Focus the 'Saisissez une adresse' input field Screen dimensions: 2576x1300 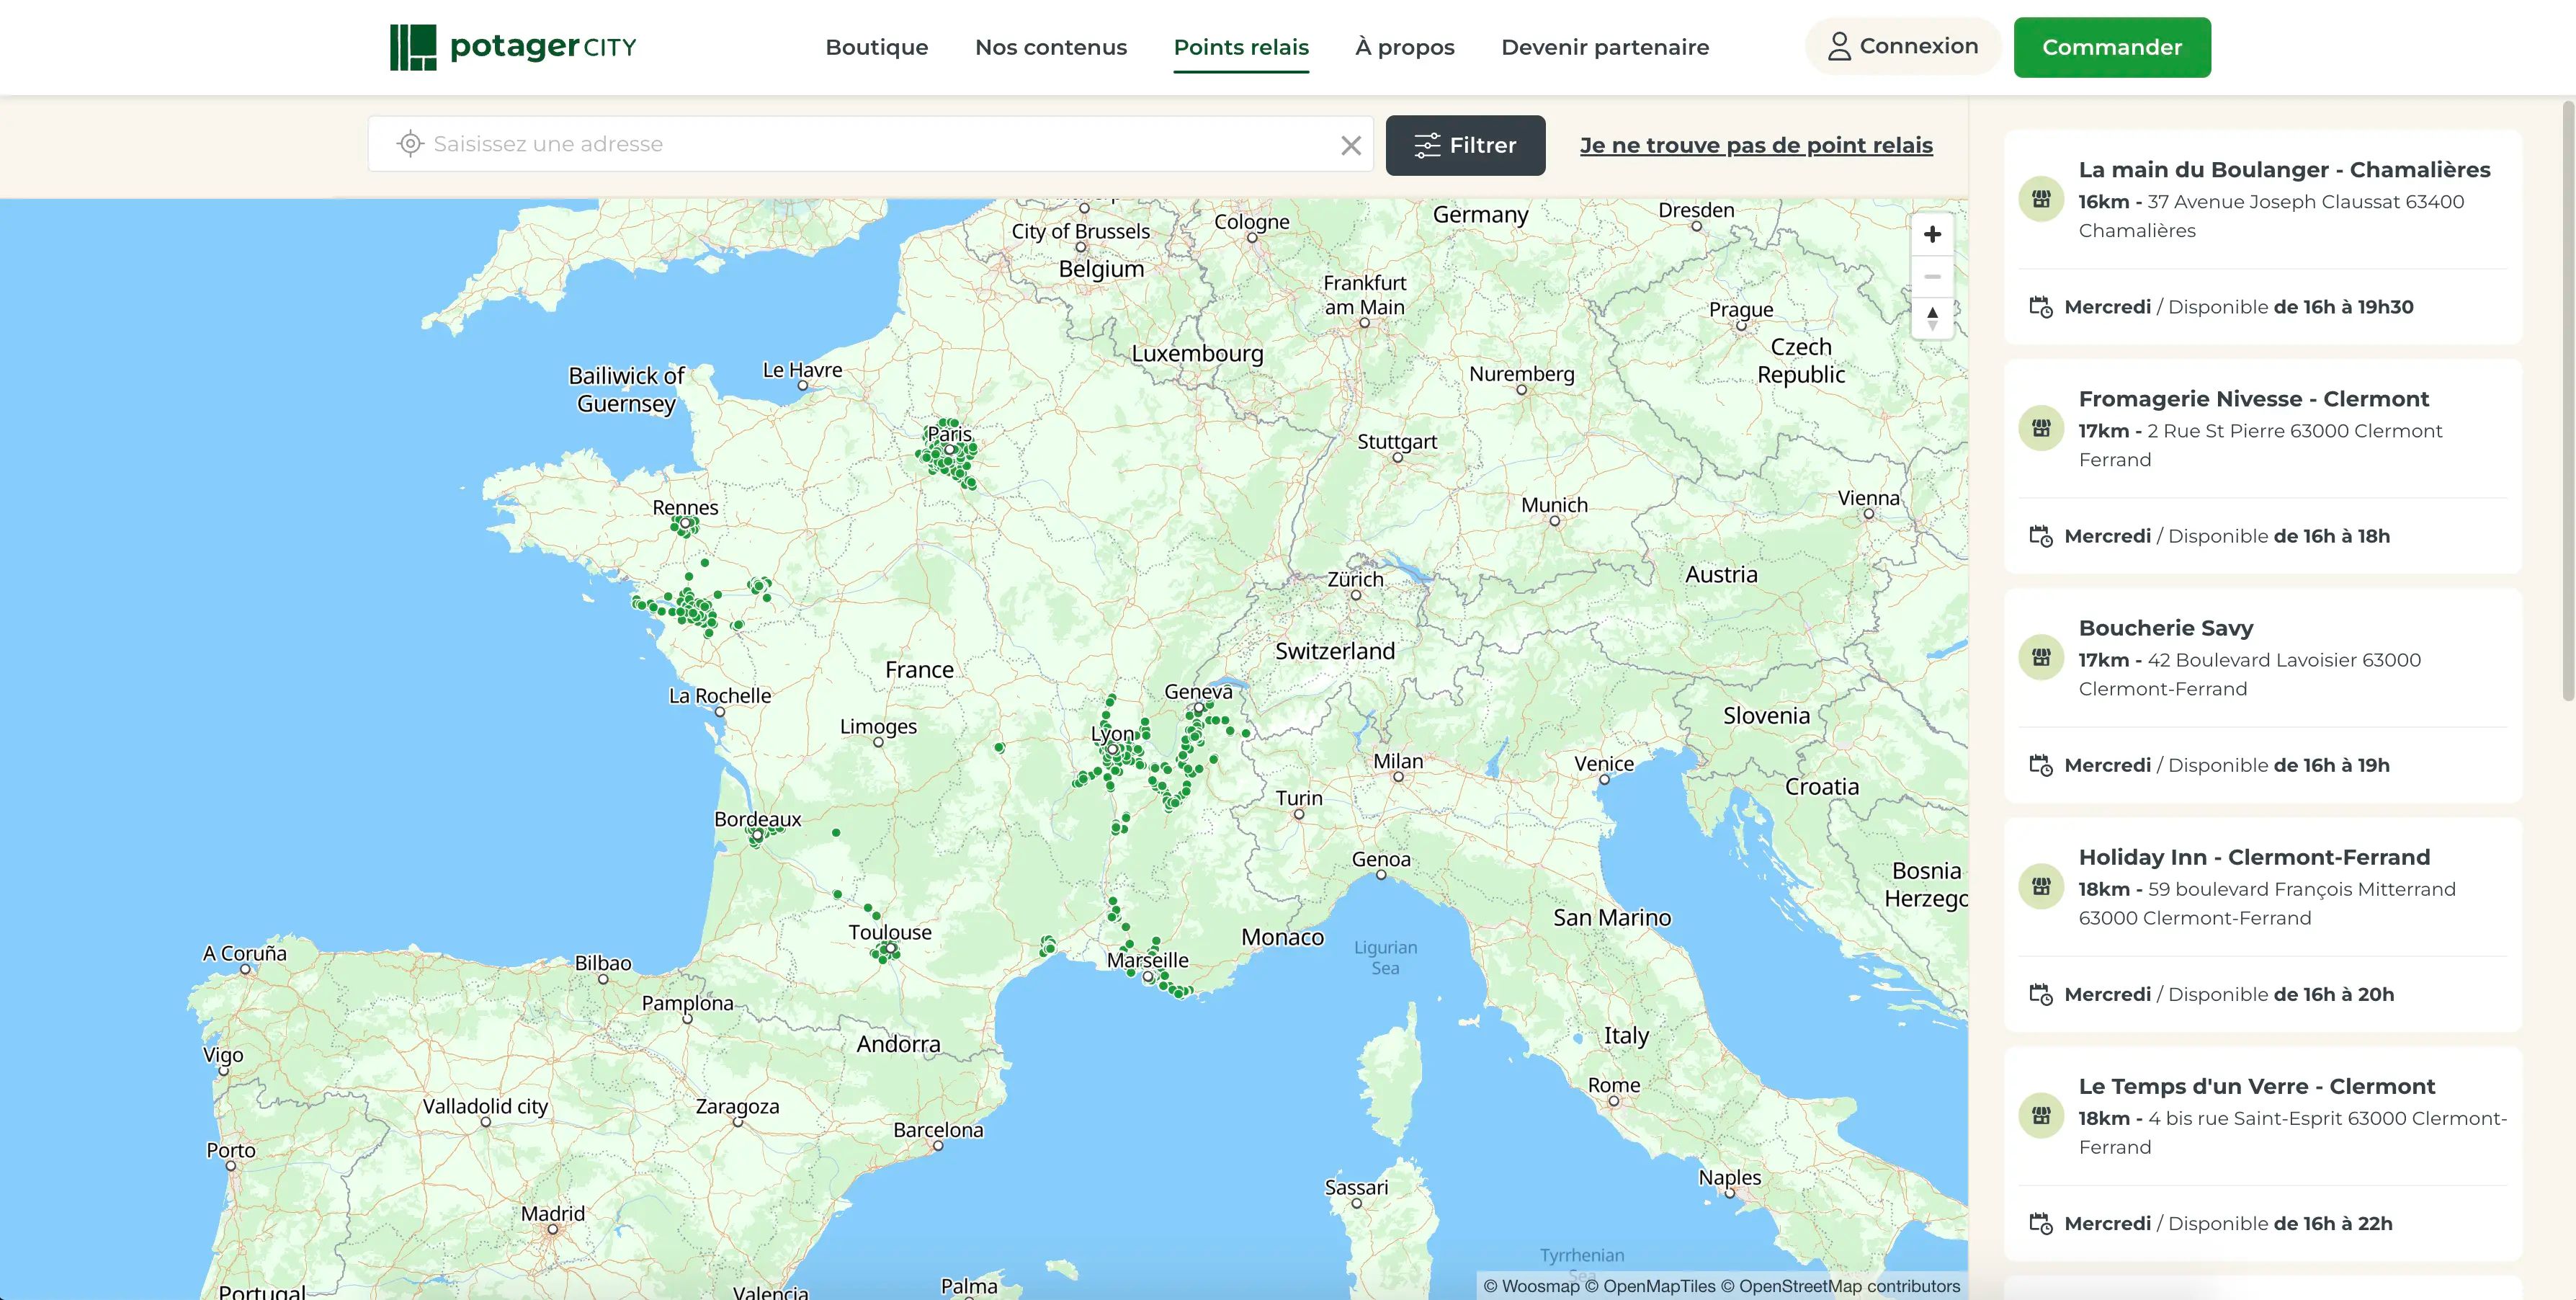870,144
